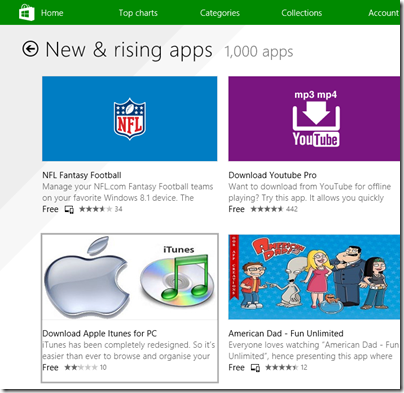The height and width of the screenshot is (393, 404).
Task: Open the Apple iTunes tile image
Action: [130, 277]
